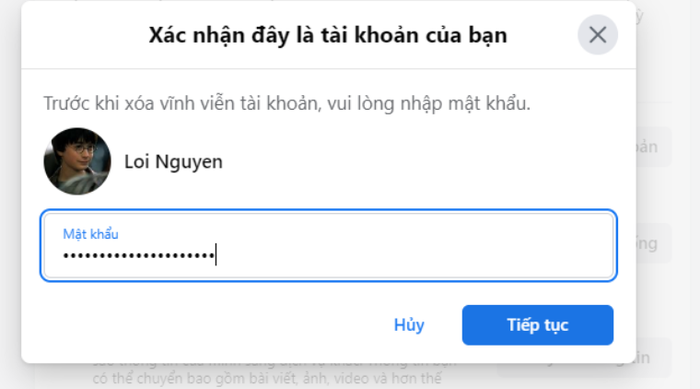
Task: Click the dimmed background button ending in 'in'
Action: (654, 358)
